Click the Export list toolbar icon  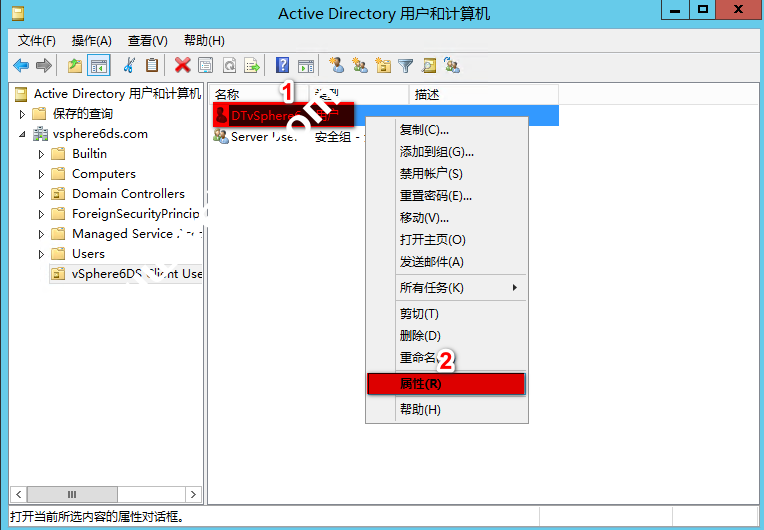tap(252, 65)
